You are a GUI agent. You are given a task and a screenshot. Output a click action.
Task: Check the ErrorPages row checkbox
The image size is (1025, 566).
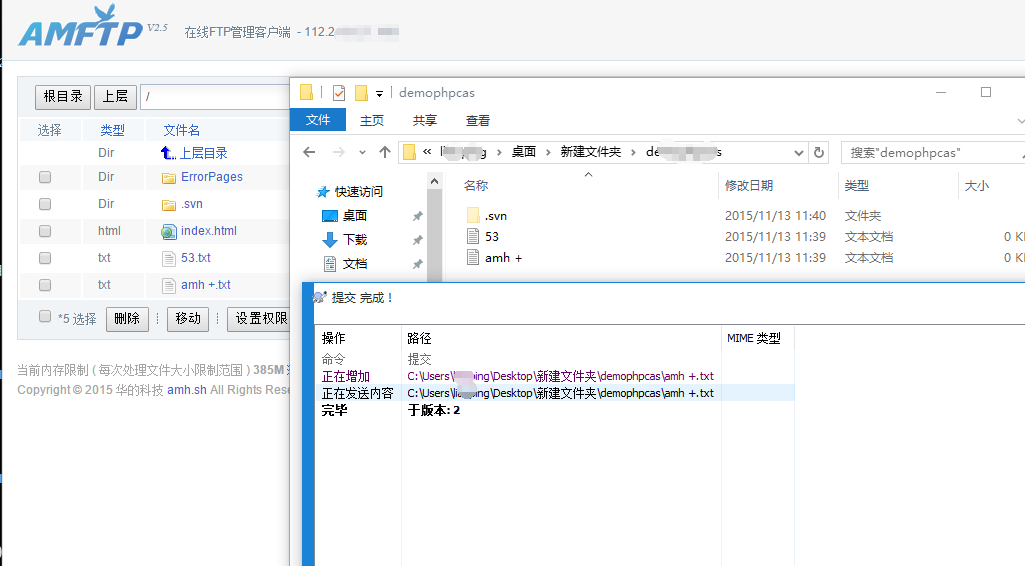coord(45,178)
